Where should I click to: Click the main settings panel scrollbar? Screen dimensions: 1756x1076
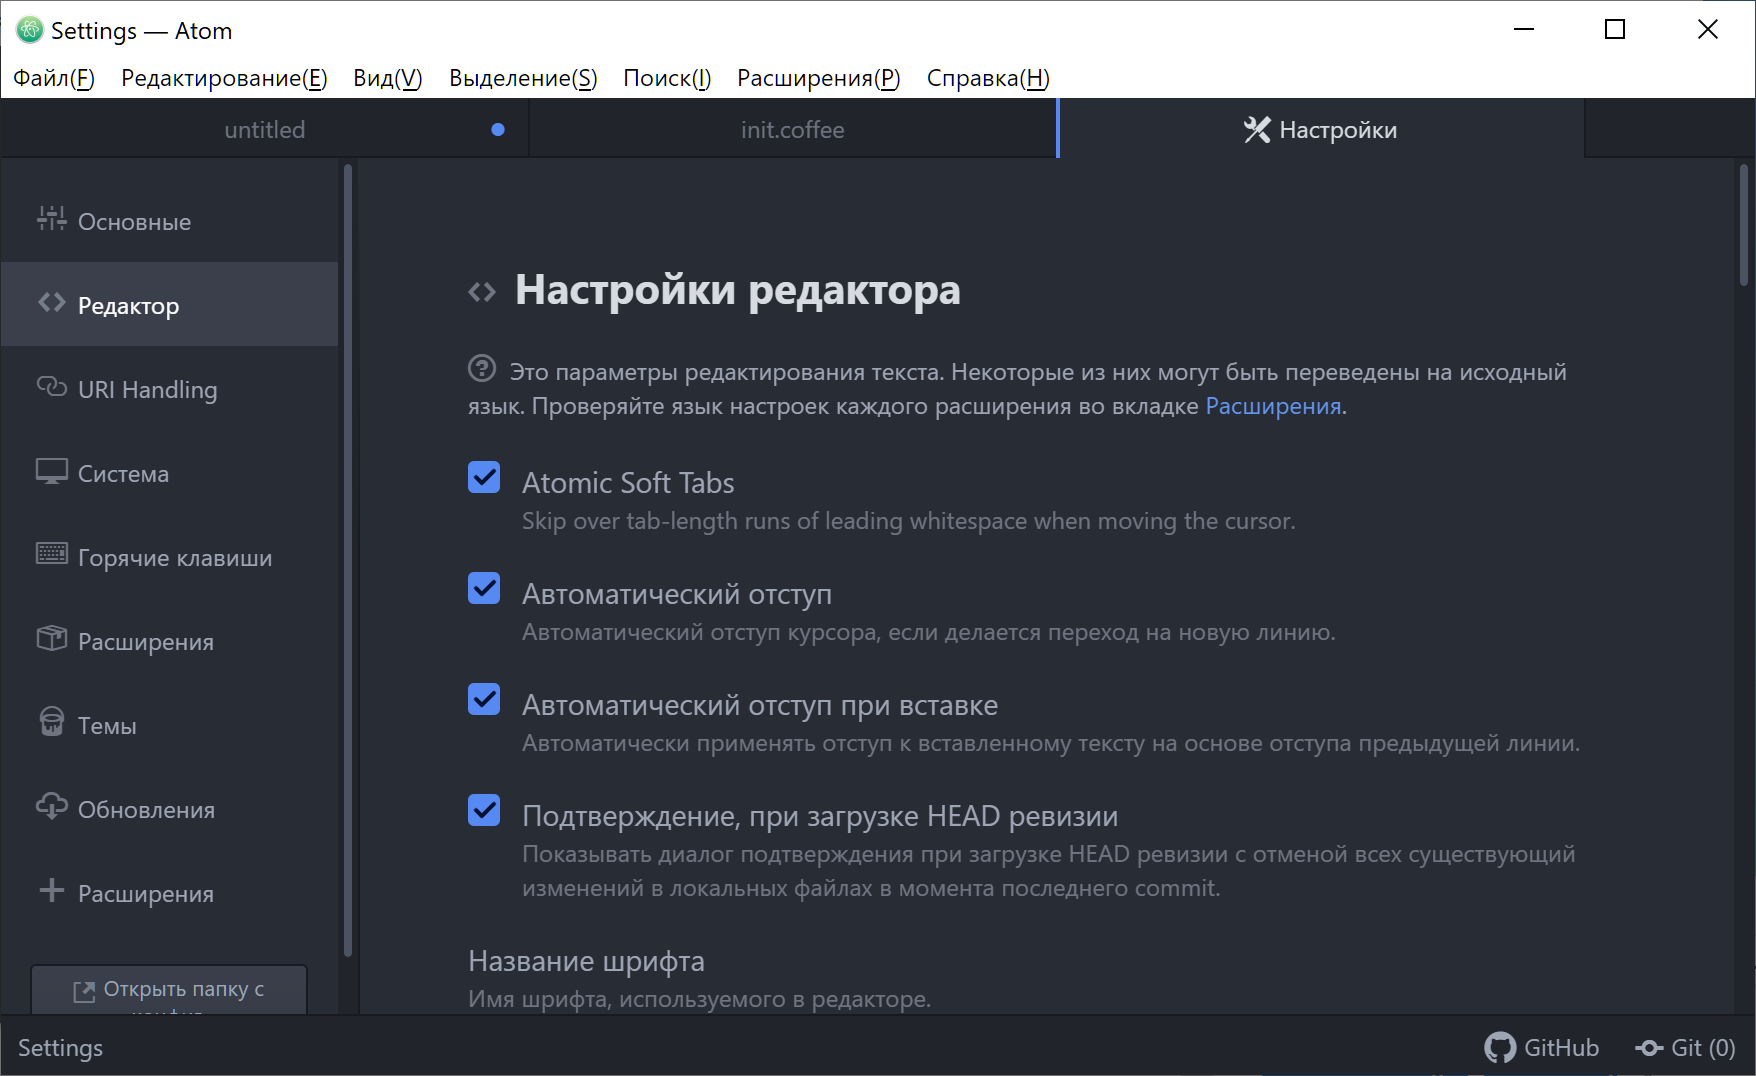pyautogui.click(x=1744, y=225)
